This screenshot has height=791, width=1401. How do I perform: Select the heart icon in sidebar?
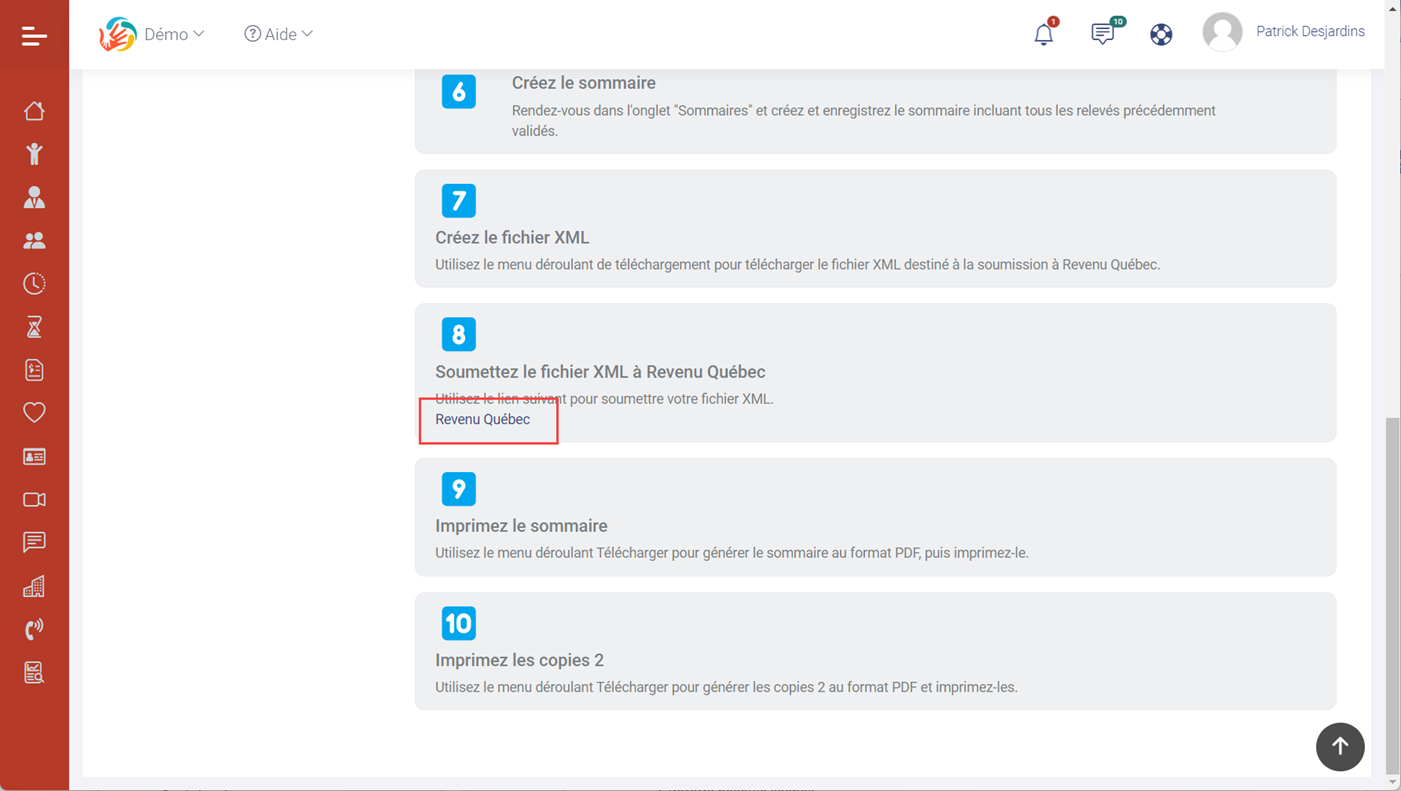coord(34,412)
